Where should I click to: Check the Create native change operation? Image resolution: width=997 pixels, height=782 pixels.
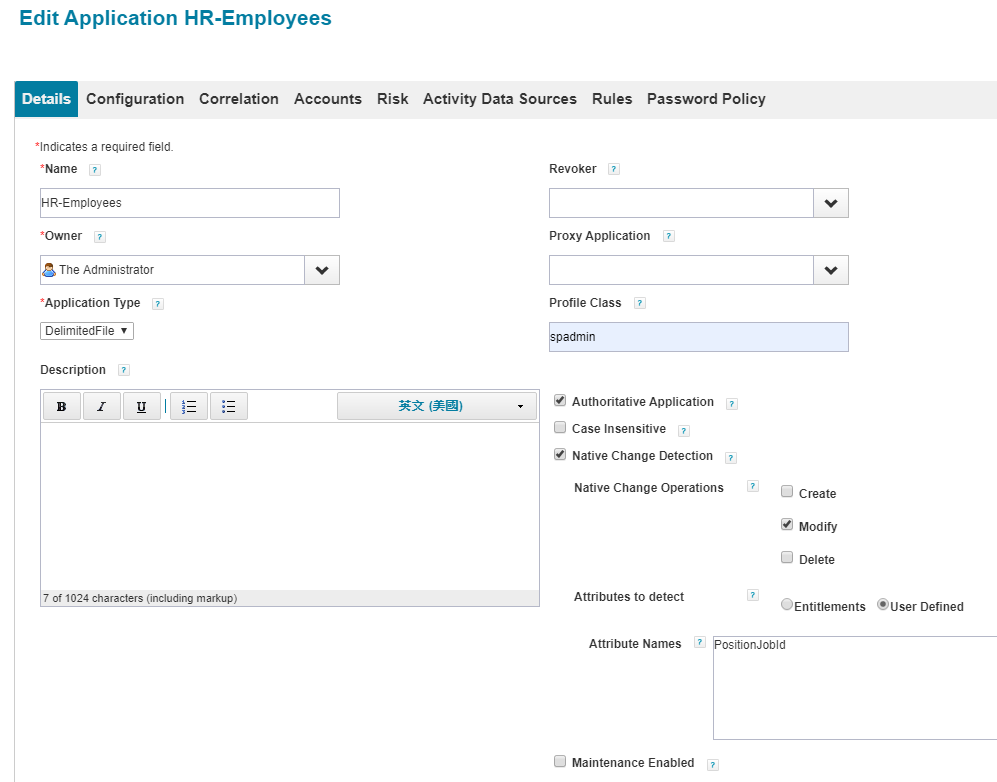[x=787, y=492]
